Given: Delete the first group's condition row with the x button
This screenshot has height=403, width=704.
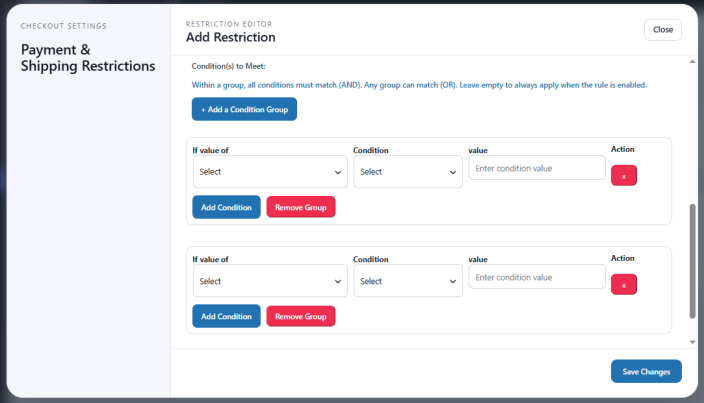Looking at the screenshot, I should [x=624, y=175].
